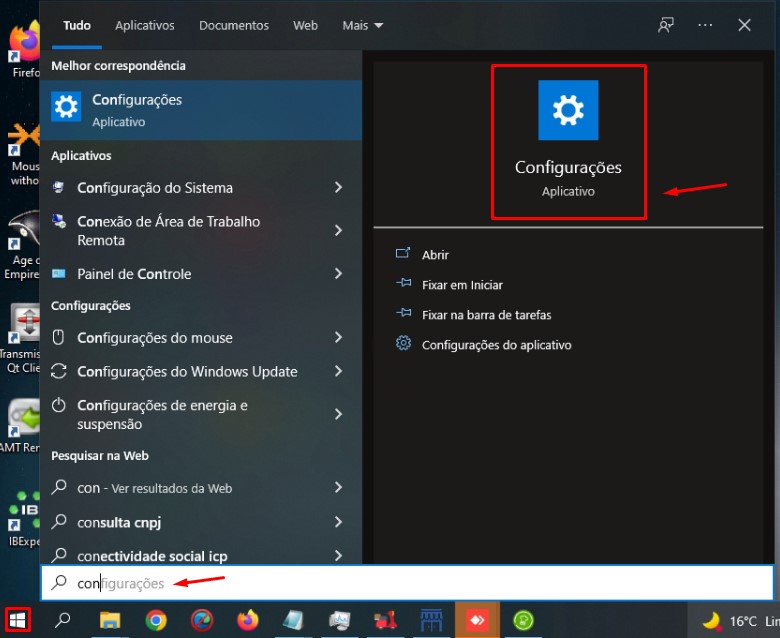Screen dimensions: 780x638
Task: Click mouse settings icon
Action: pyautogui.click(x=59, y=337)
